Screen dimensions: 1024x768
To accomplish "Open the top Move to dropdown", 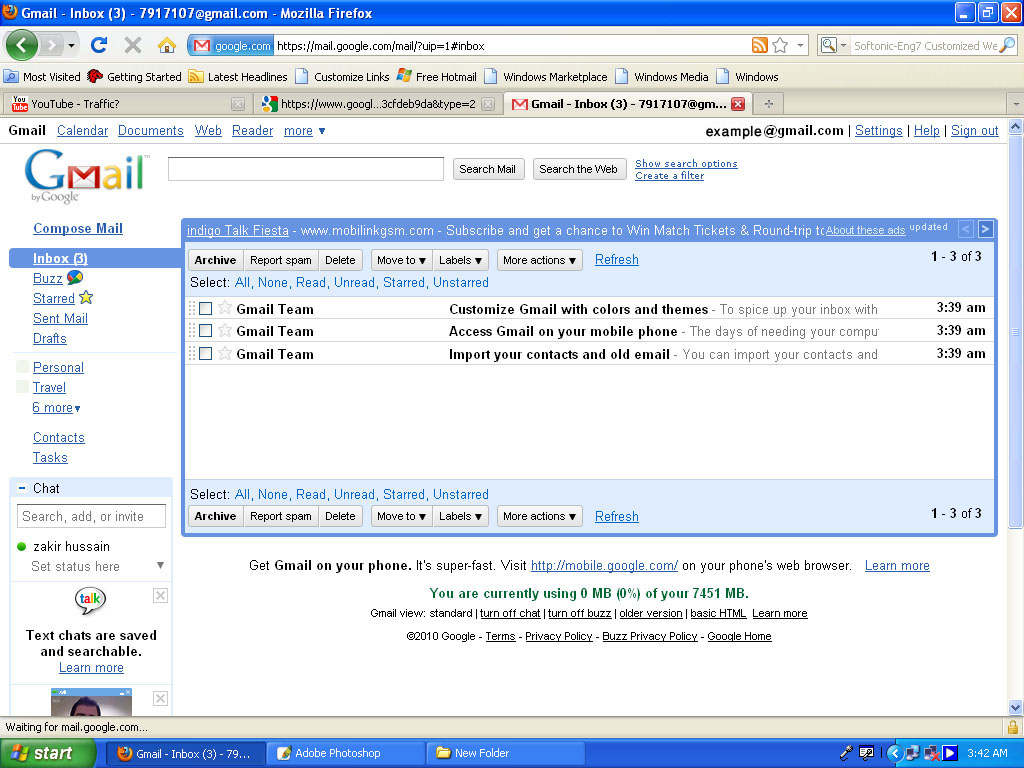I will 401,260.
